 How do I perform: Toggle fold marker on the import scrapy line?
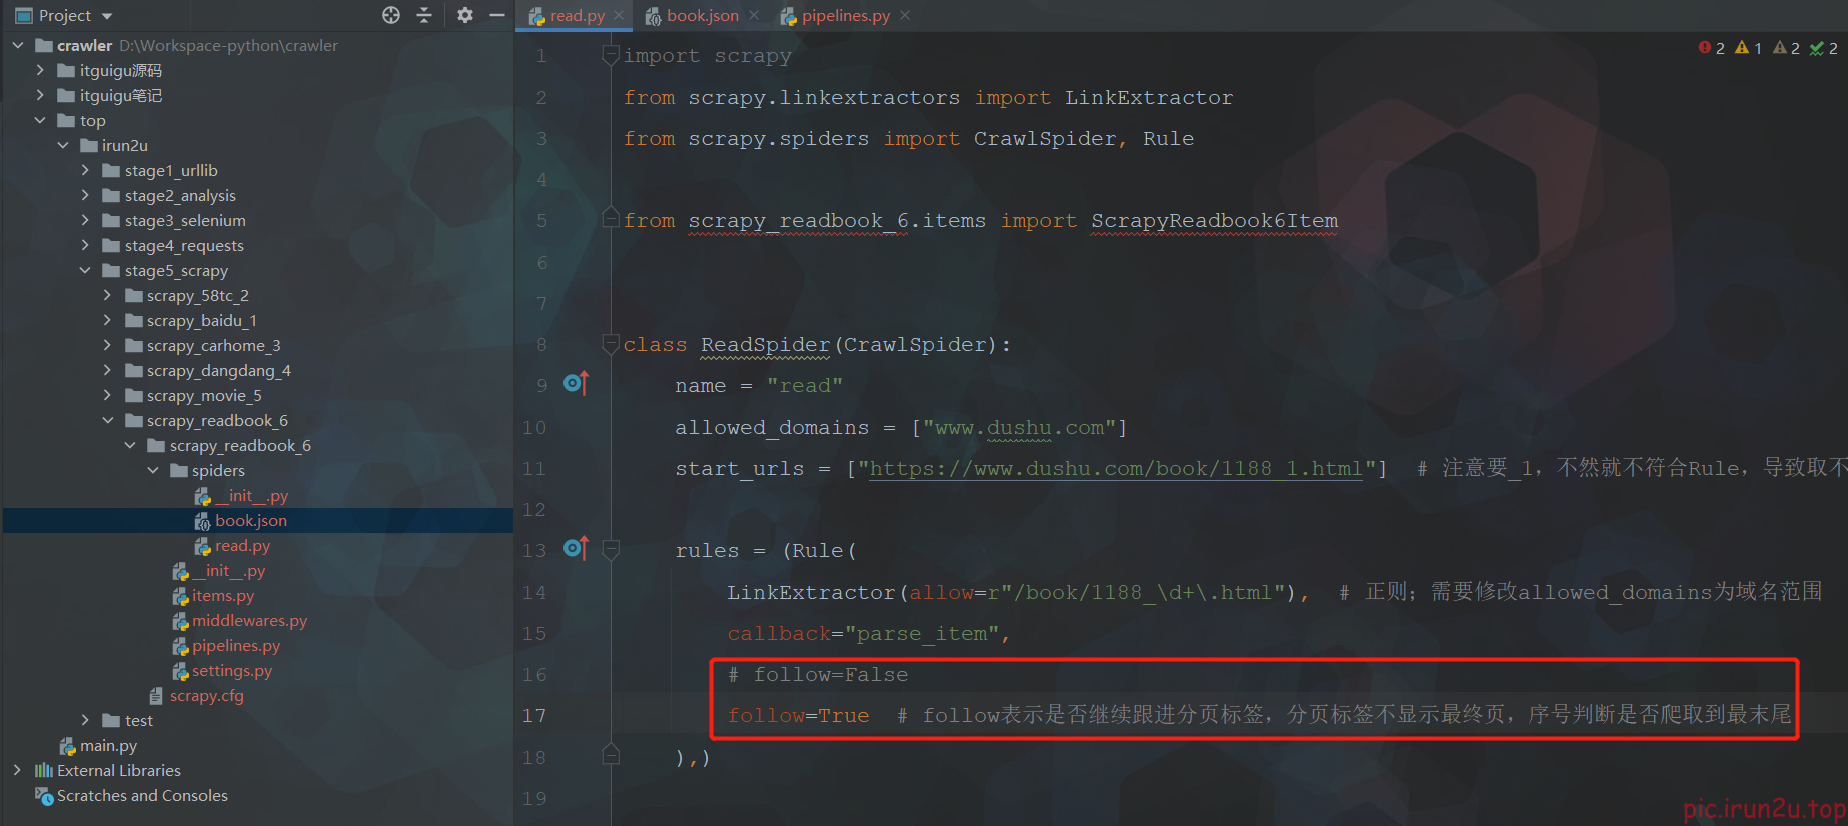[x=610, y=56]
